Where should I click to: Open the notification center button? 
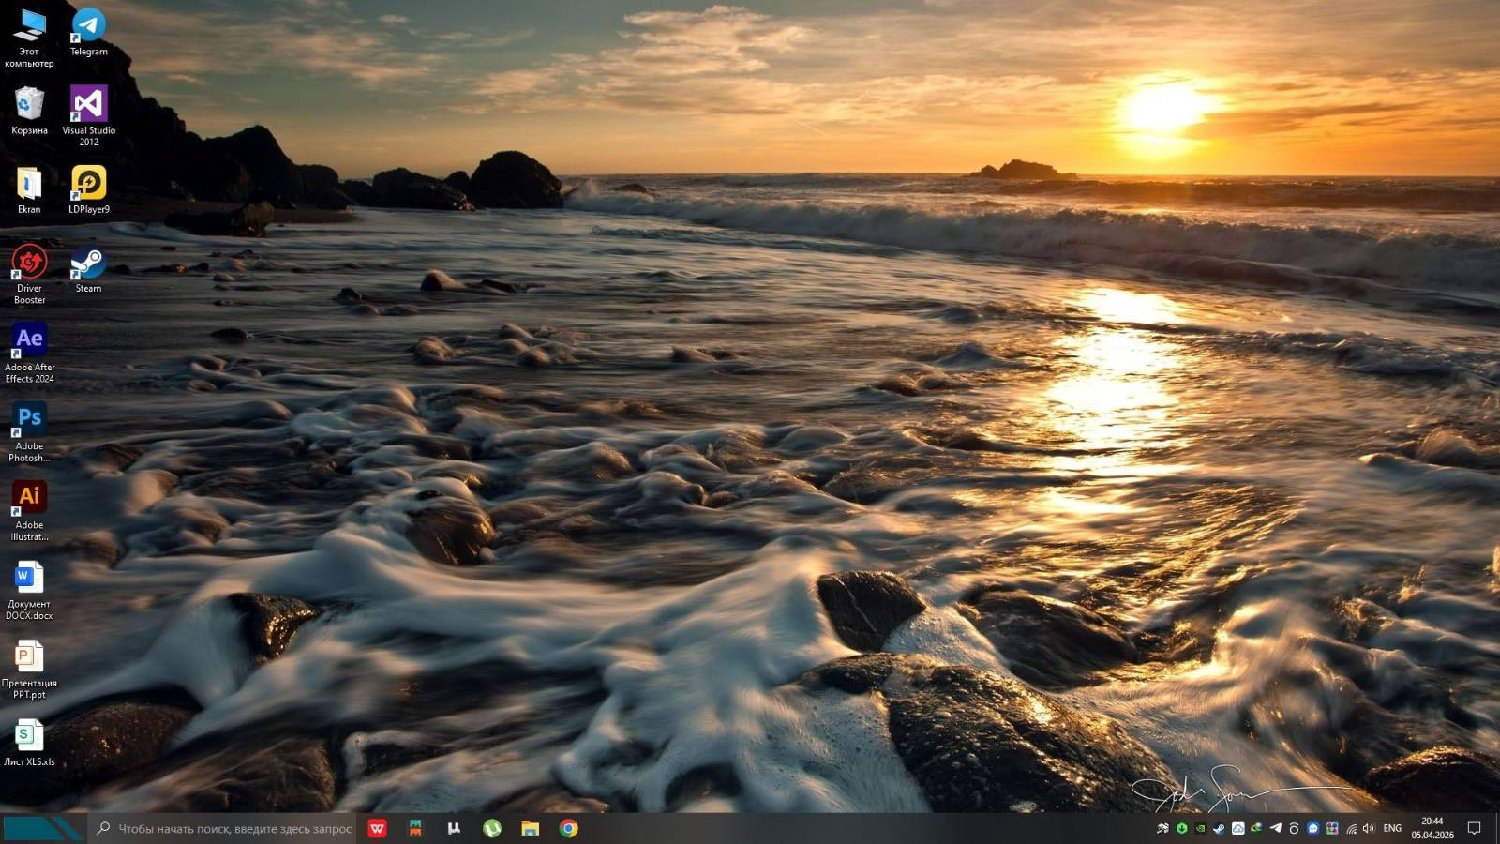tap(1473, 829)
